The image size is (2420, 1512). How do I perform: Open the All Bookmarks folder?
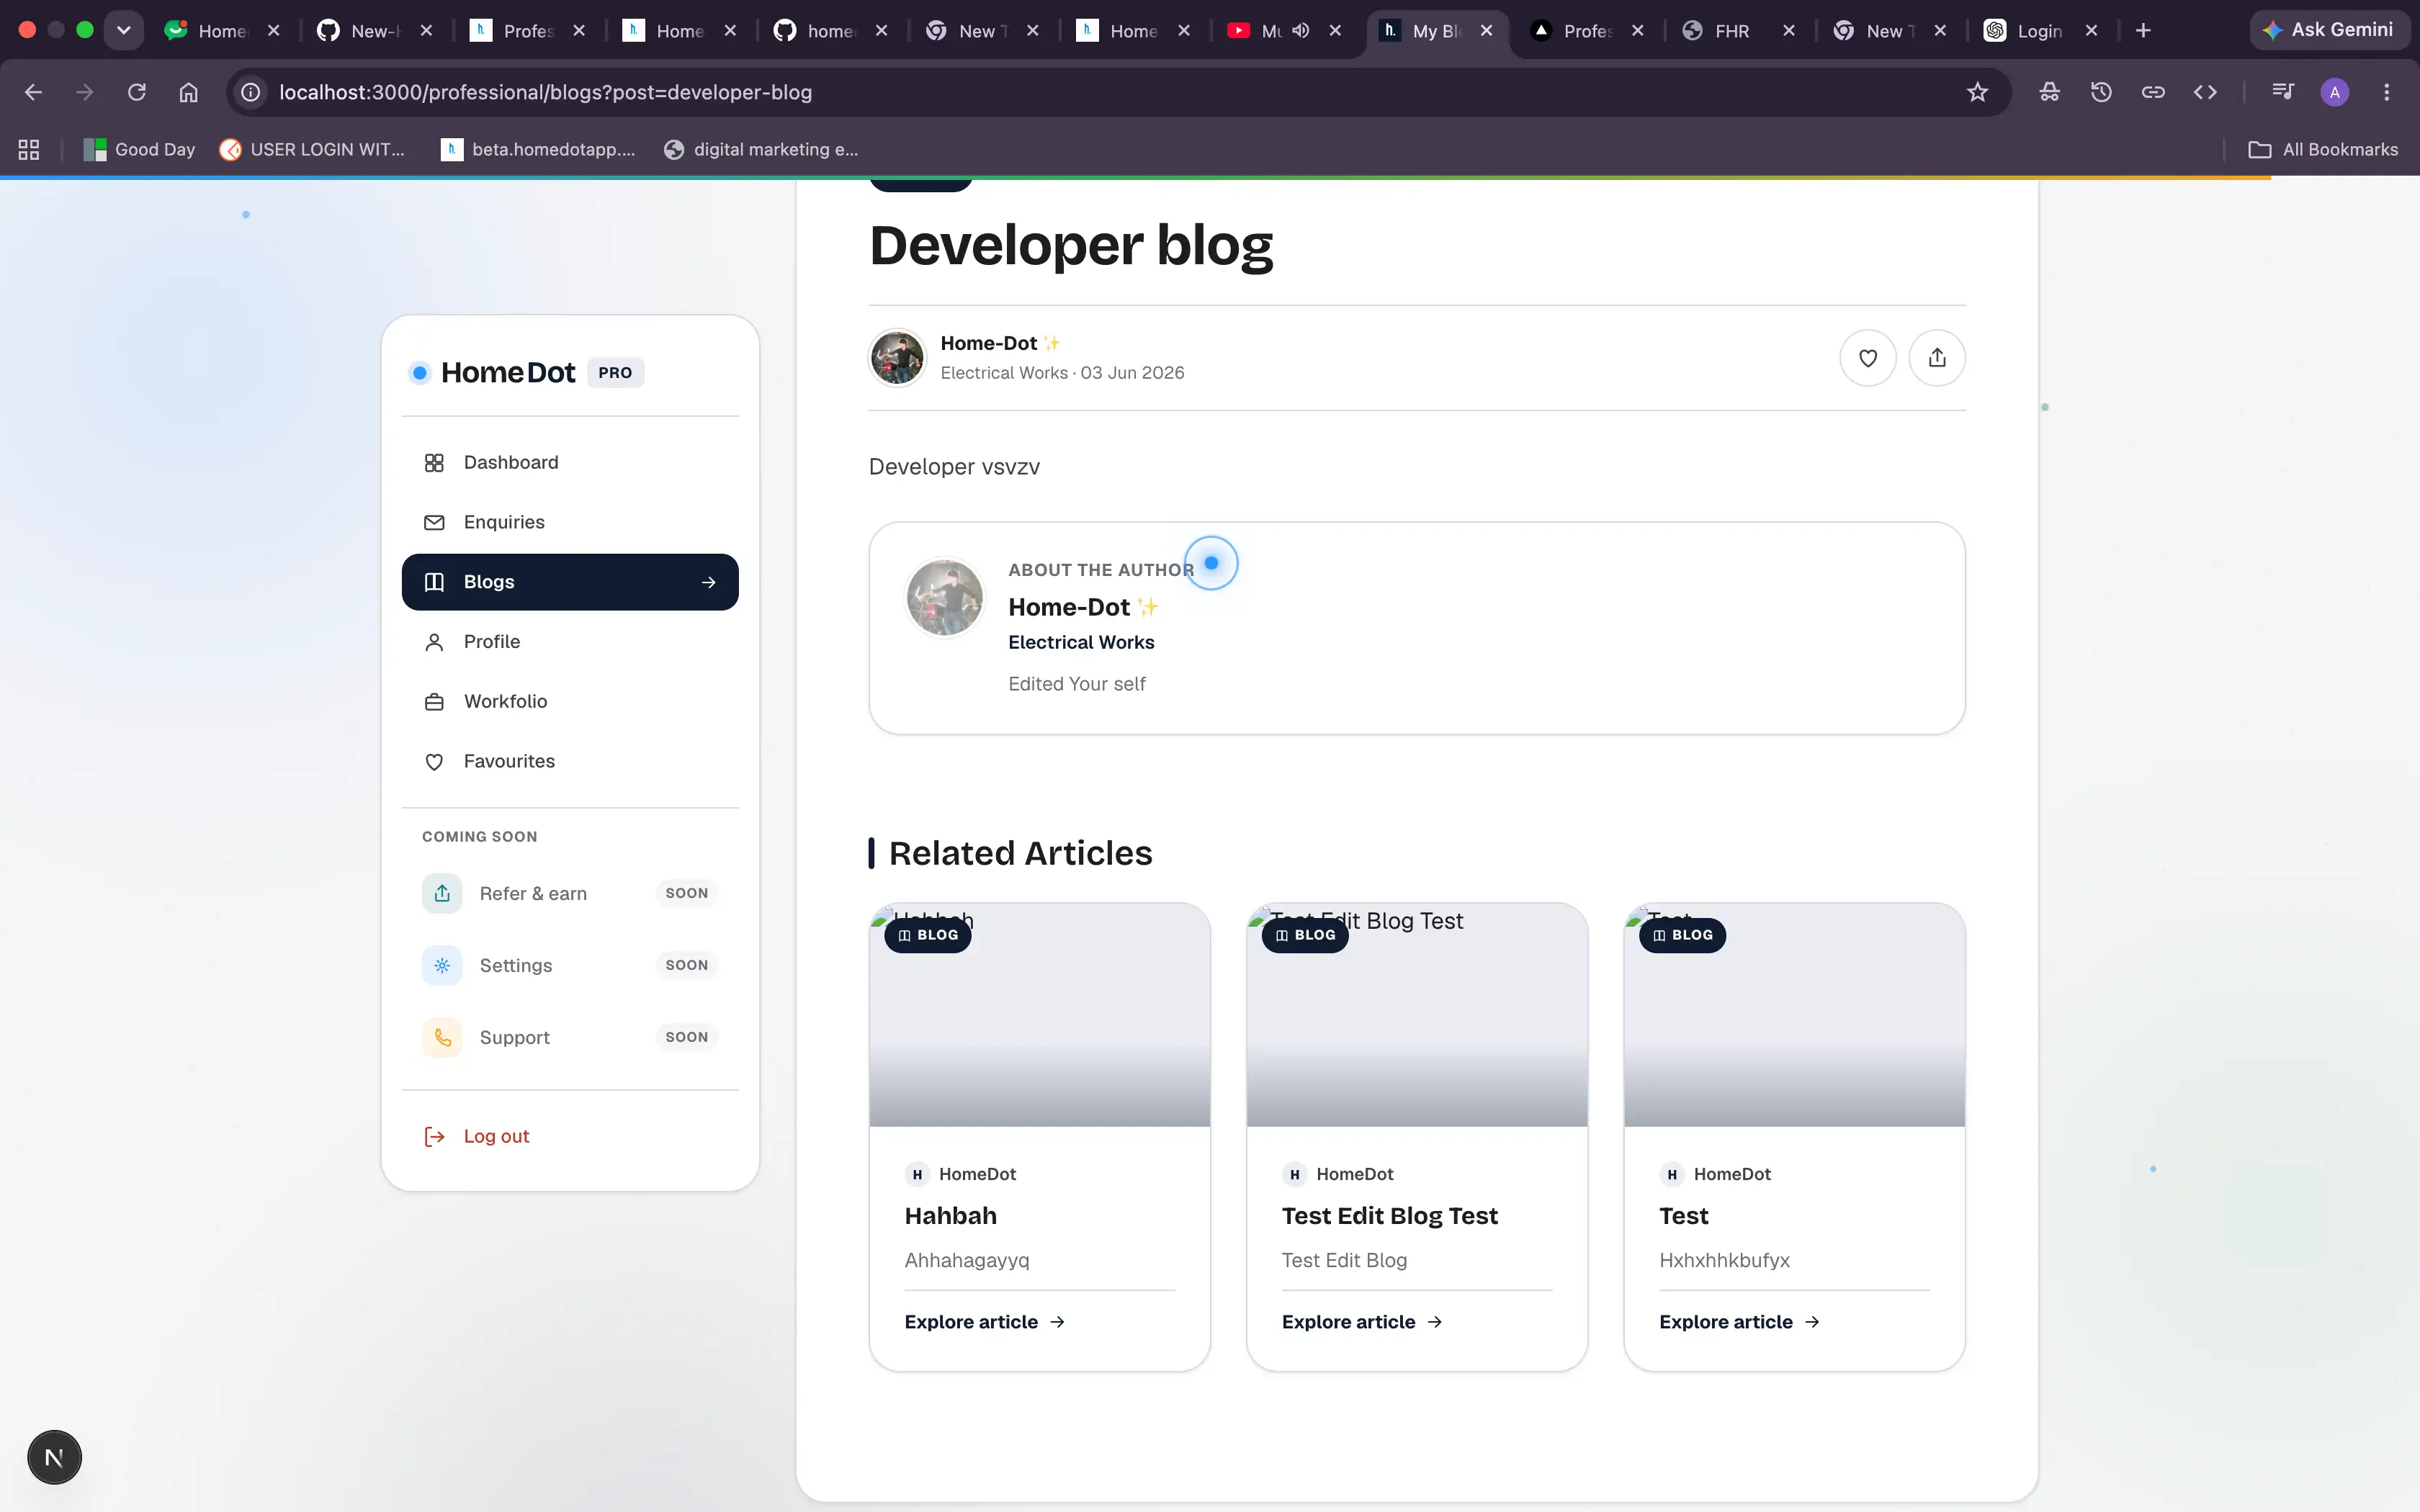(2323, 149)
